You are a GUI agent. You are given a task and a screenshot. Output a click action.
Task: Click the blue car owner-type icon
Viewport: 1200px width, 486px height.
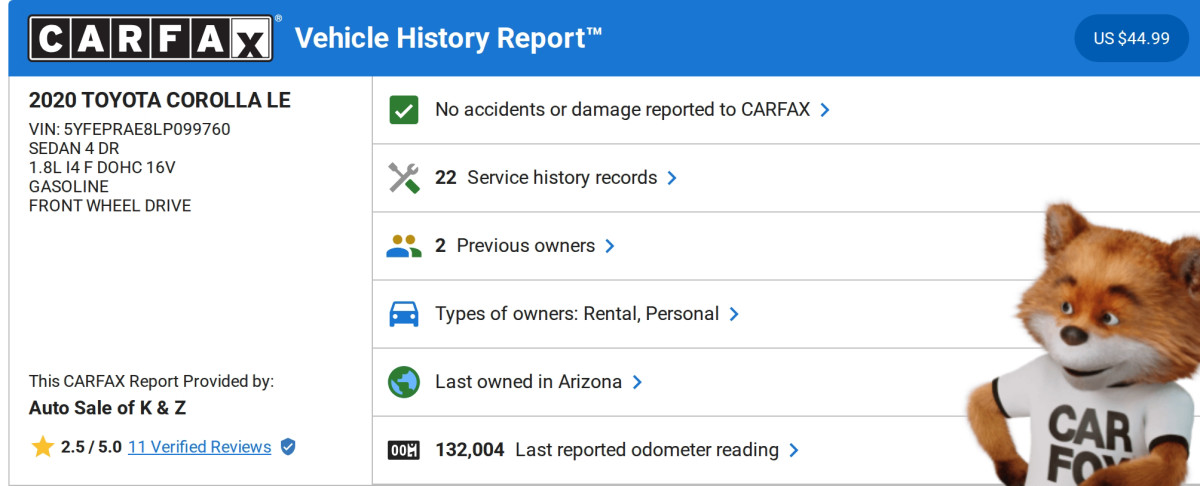403,314
